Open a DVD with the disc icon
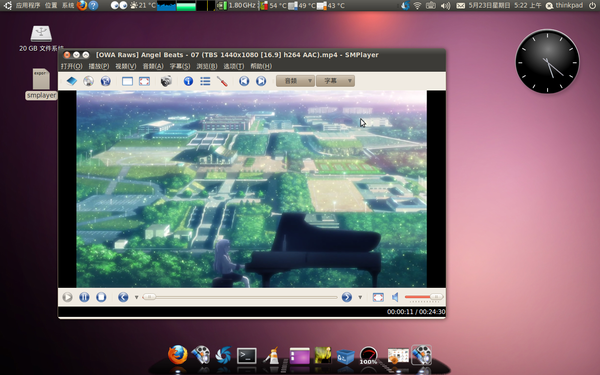Screen dimensions: 600x375 (88, 81)
